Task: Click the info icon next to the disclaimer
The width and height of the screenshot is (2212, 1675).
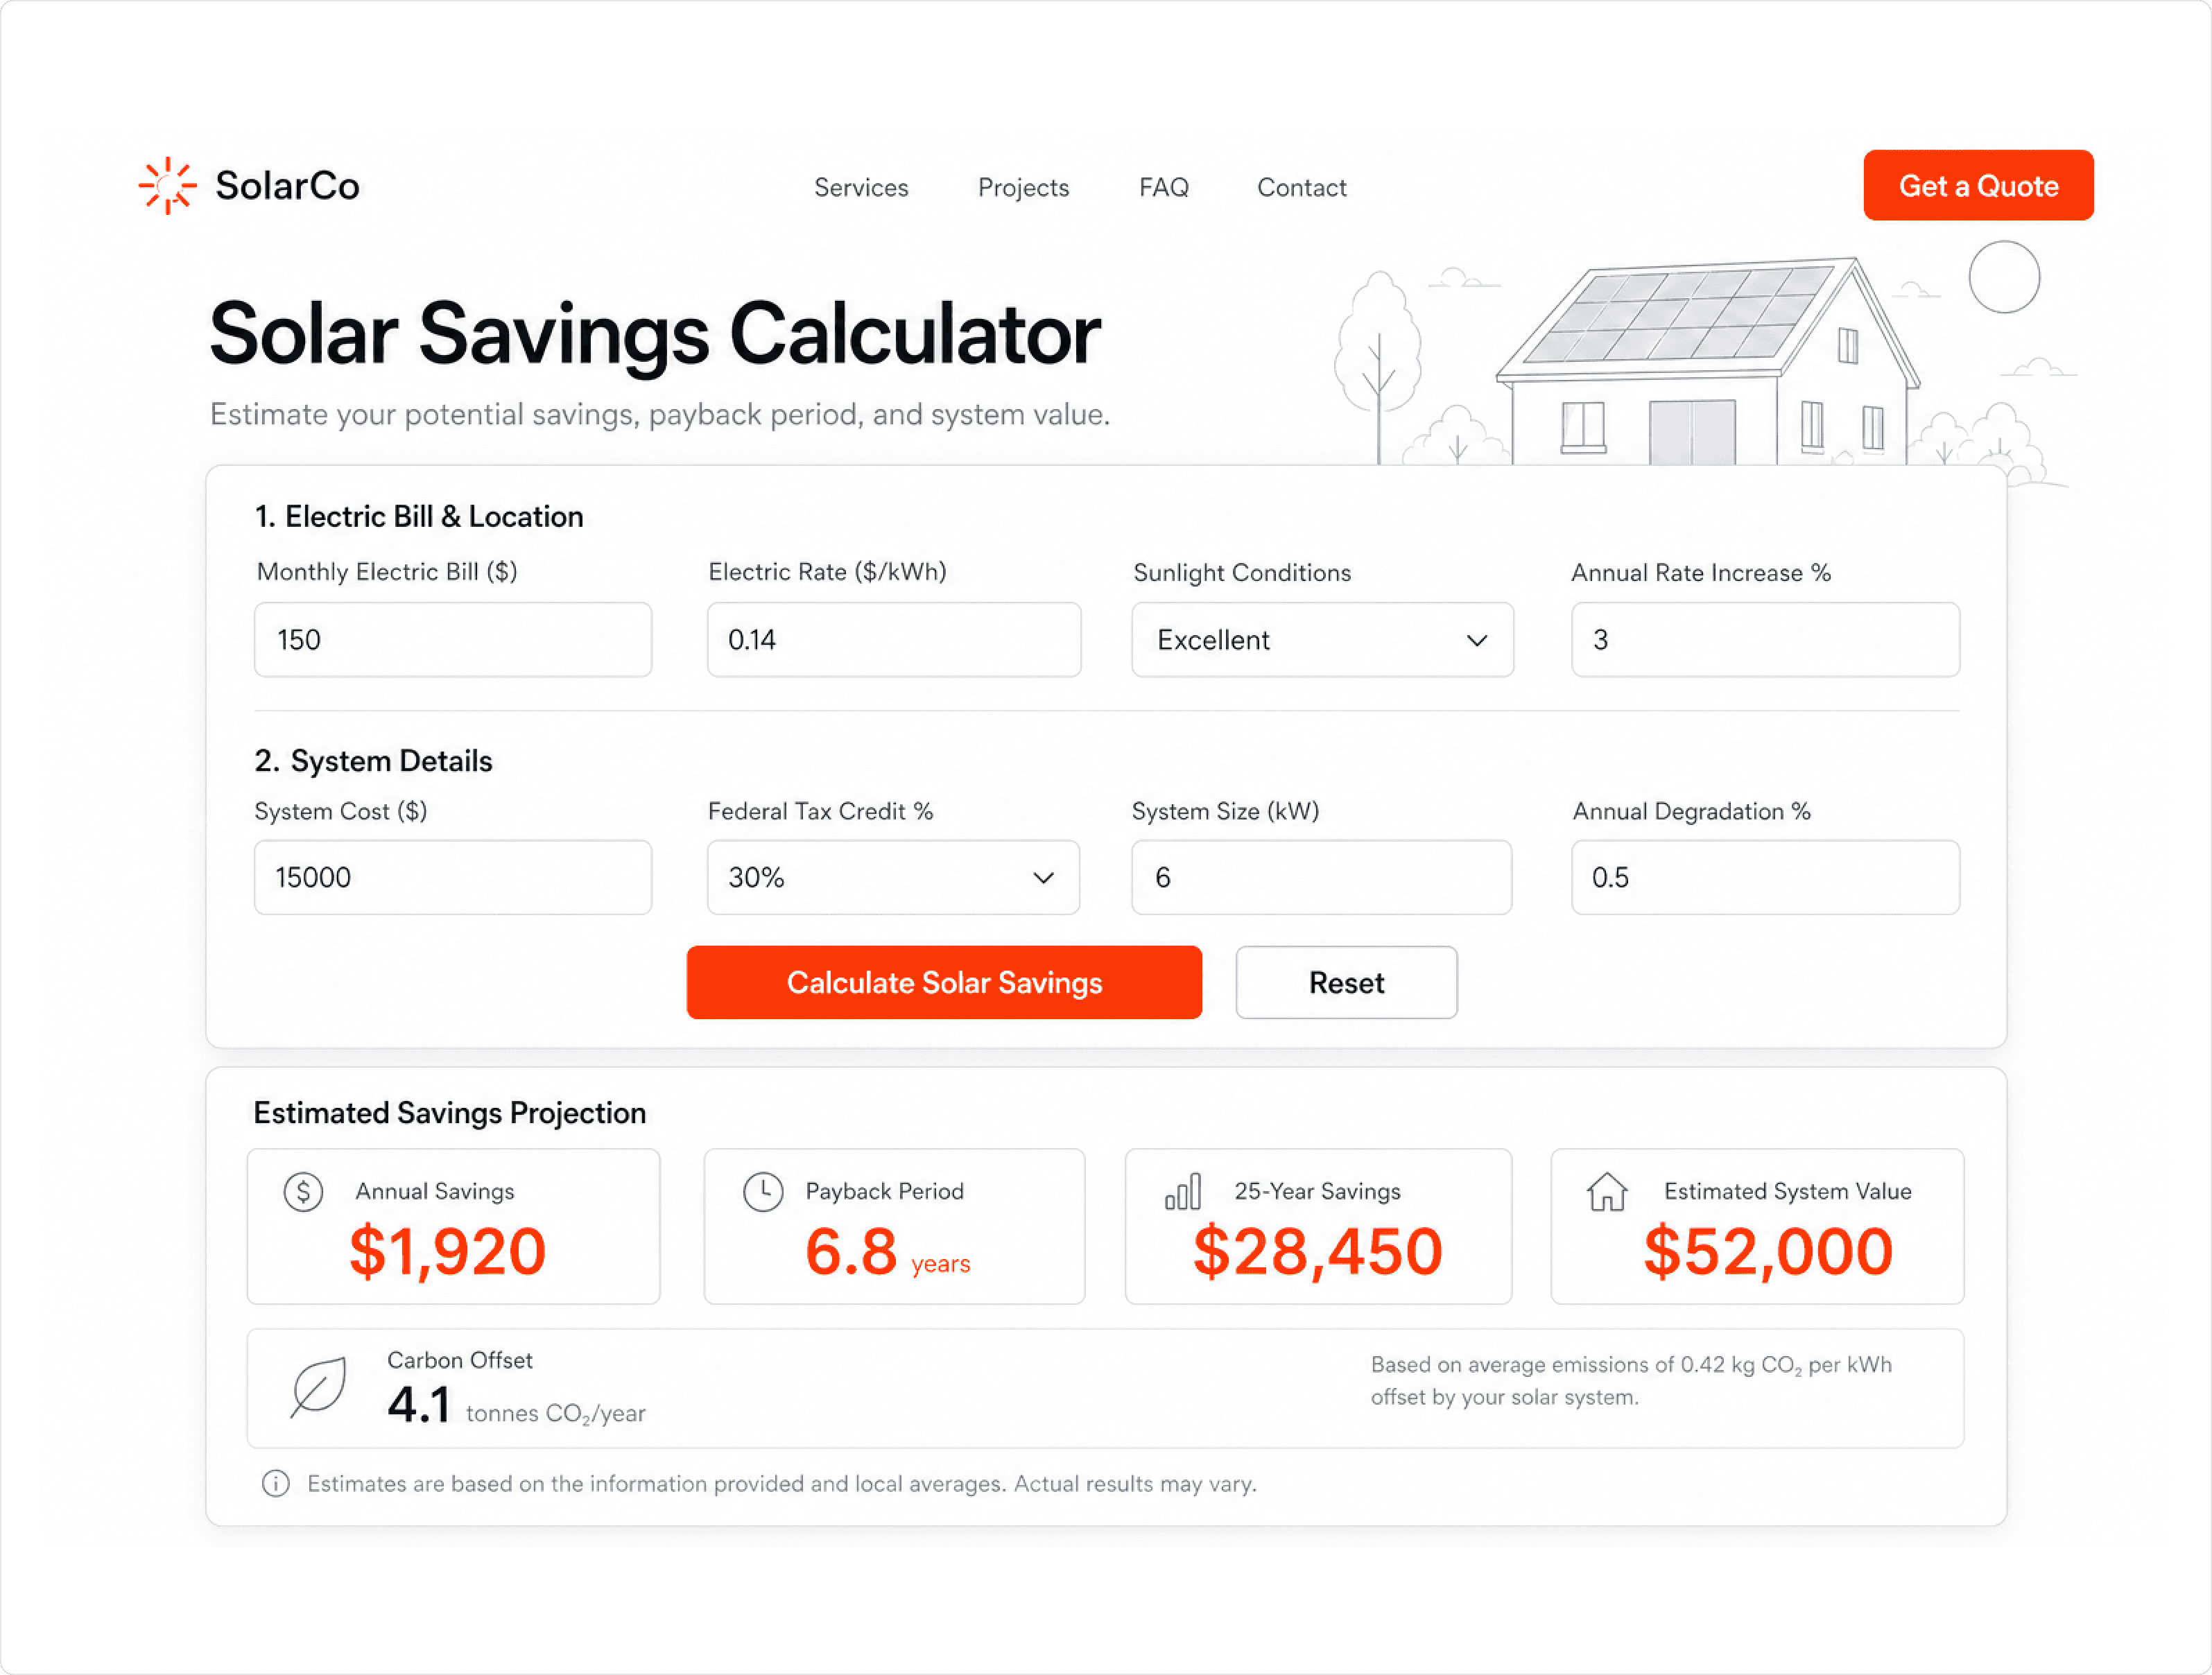Action: point(275,1483)
